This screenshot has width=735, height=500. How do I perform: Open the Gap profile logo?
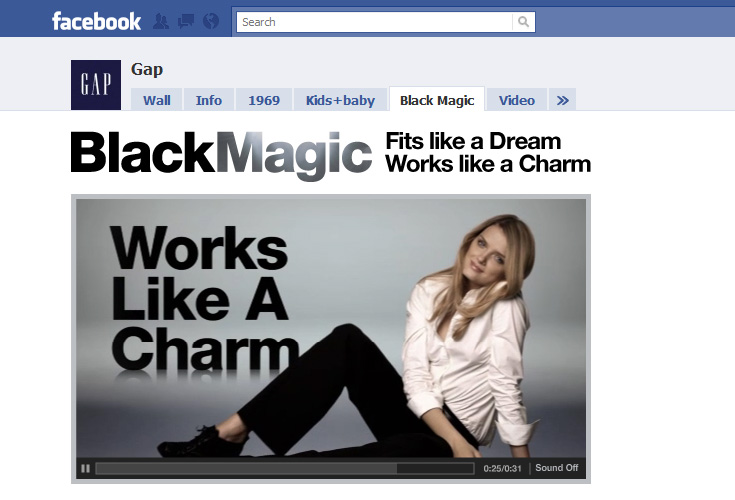96,85
